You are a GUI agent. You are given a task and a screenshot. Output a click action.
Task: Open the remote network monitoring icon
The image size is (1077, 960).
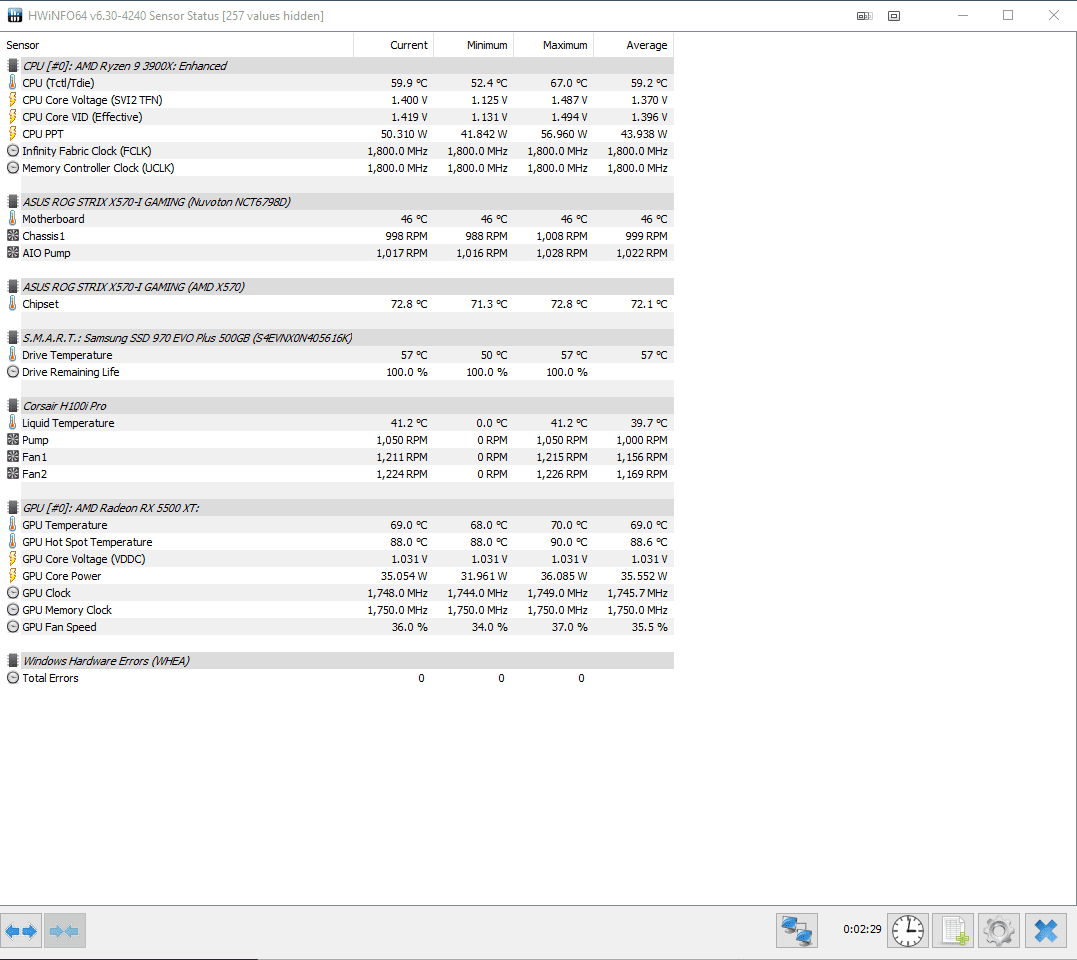click(x=797, y=931)
